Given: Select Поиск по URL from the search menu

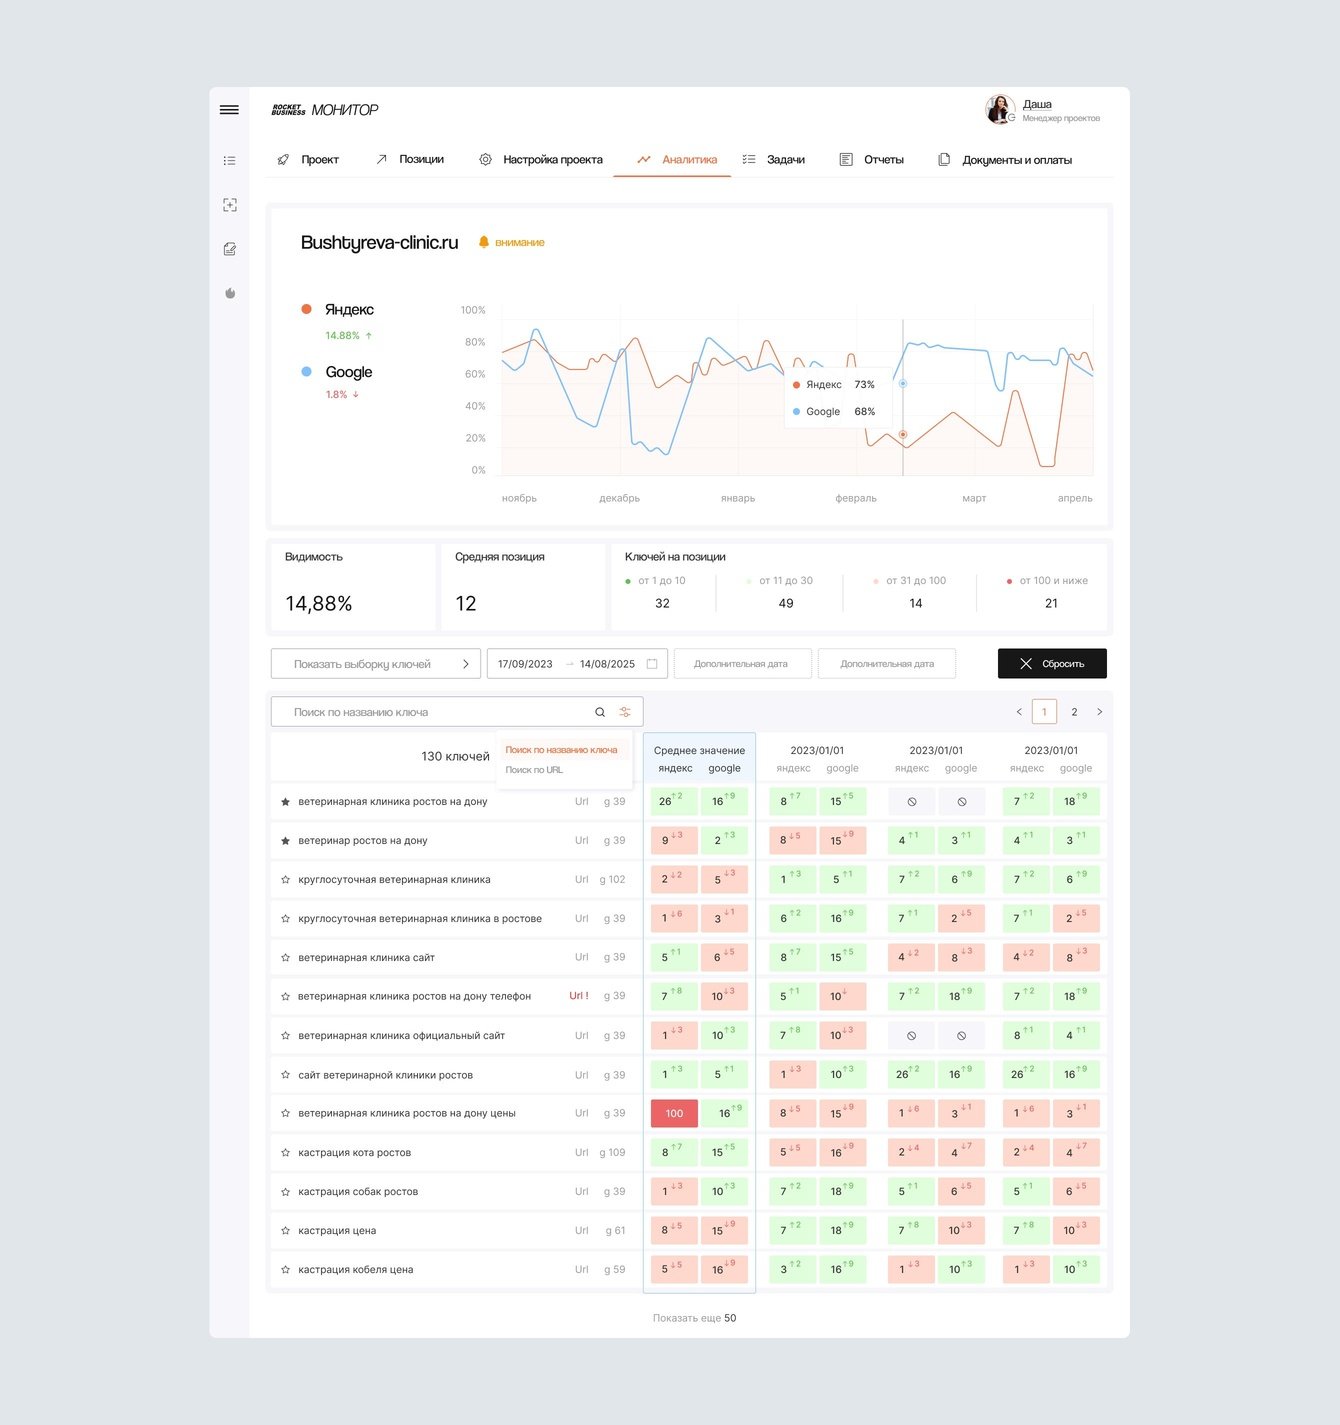Looking at the screenshot, I should click(x=534, y=770).
